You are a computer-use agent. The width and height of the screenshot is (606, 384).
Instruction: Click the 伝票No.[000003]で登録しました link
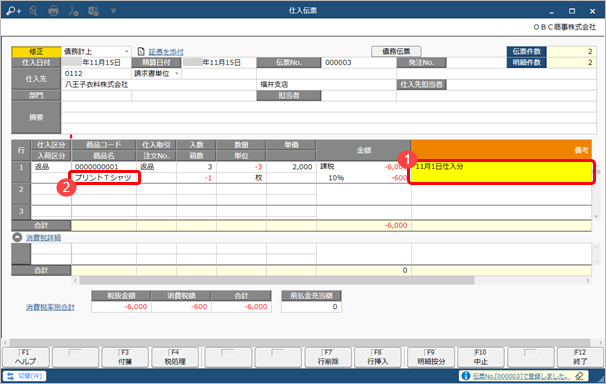click(x=521, y=376)
